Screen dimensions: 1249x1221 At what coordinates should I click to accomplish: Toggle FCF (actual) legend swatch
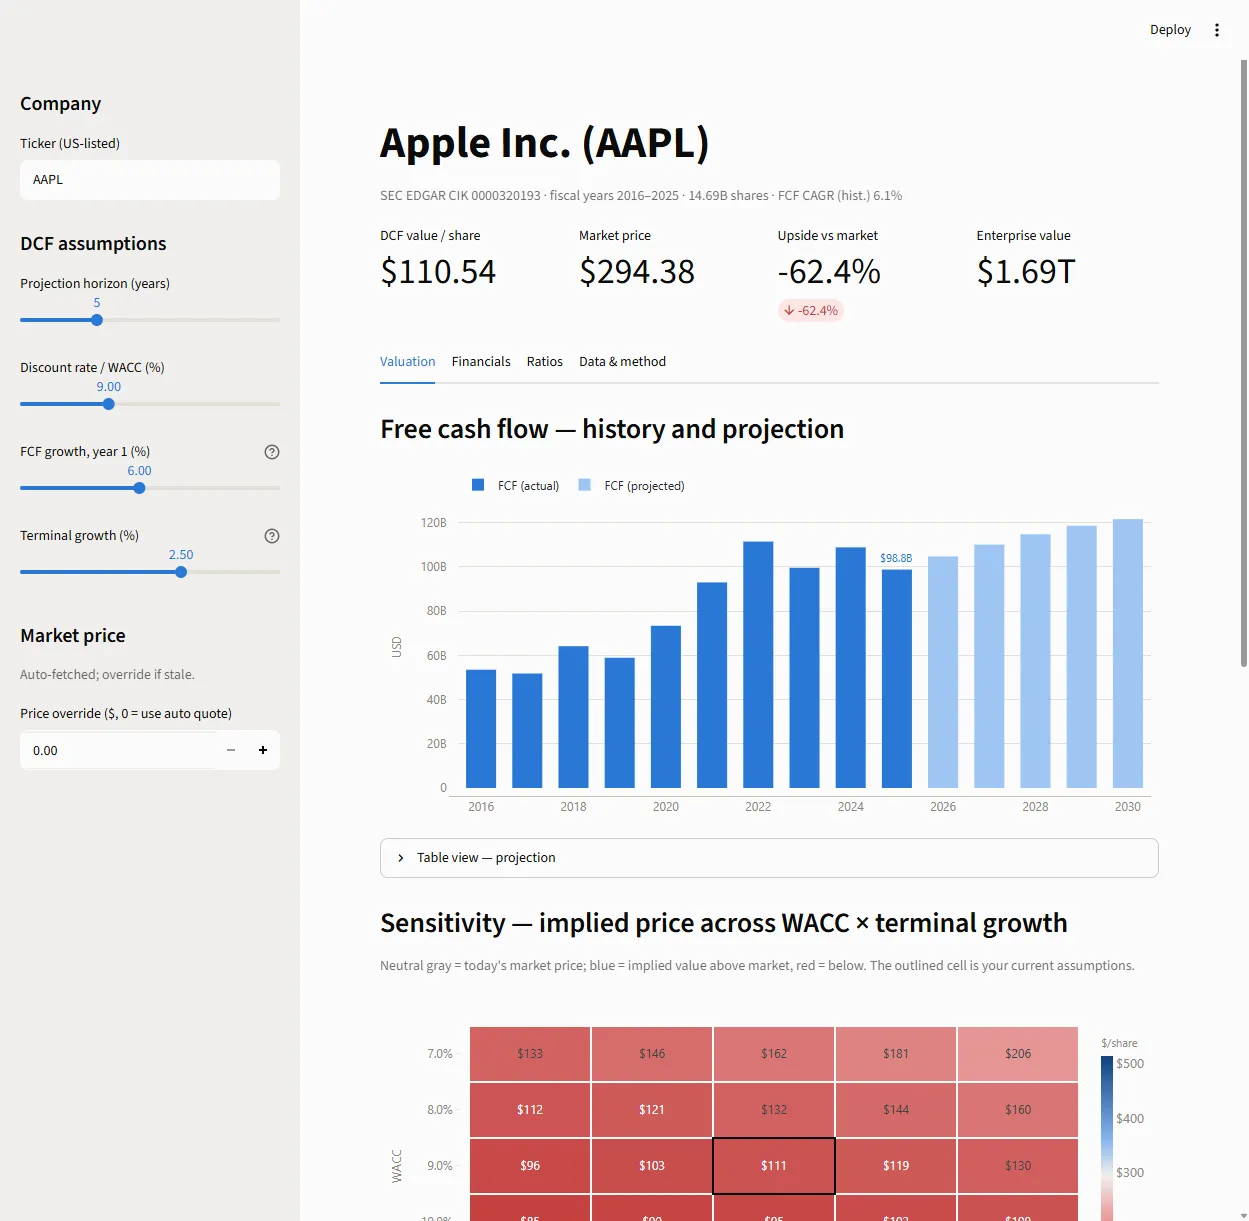click(x=478, y=485)
